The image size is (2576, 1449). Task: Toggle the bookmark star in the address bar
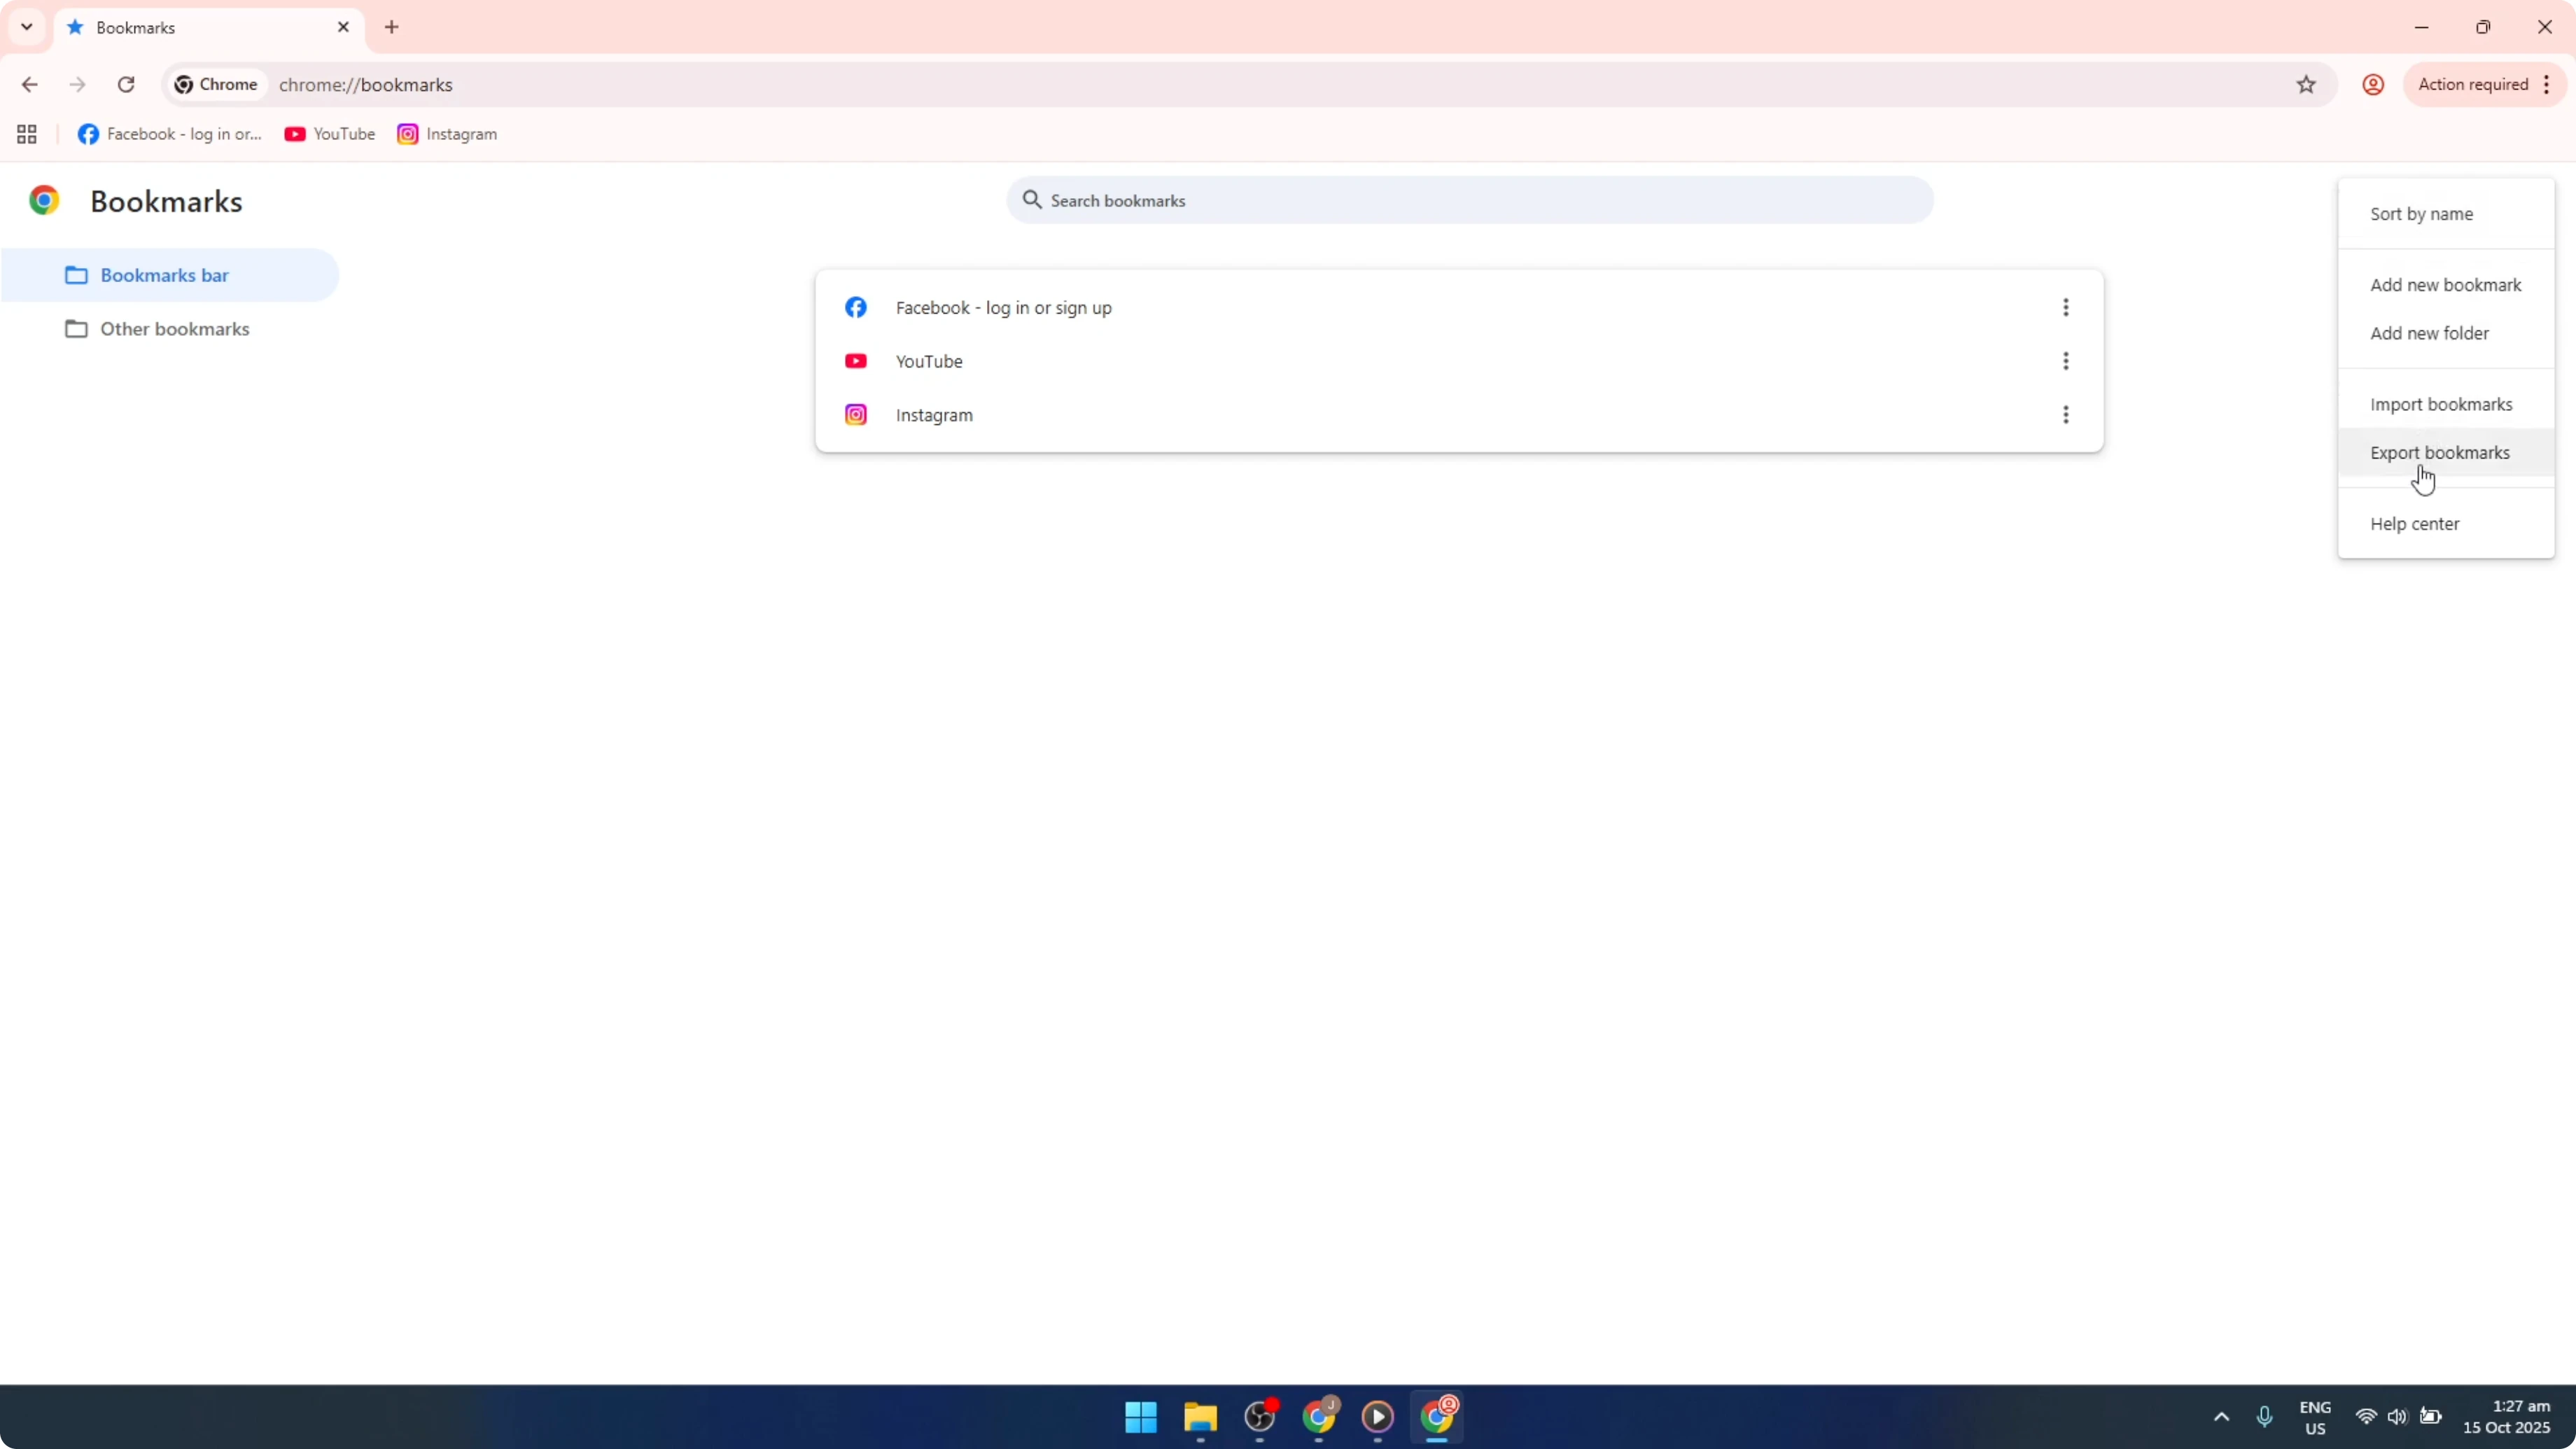coord(2305,85)
